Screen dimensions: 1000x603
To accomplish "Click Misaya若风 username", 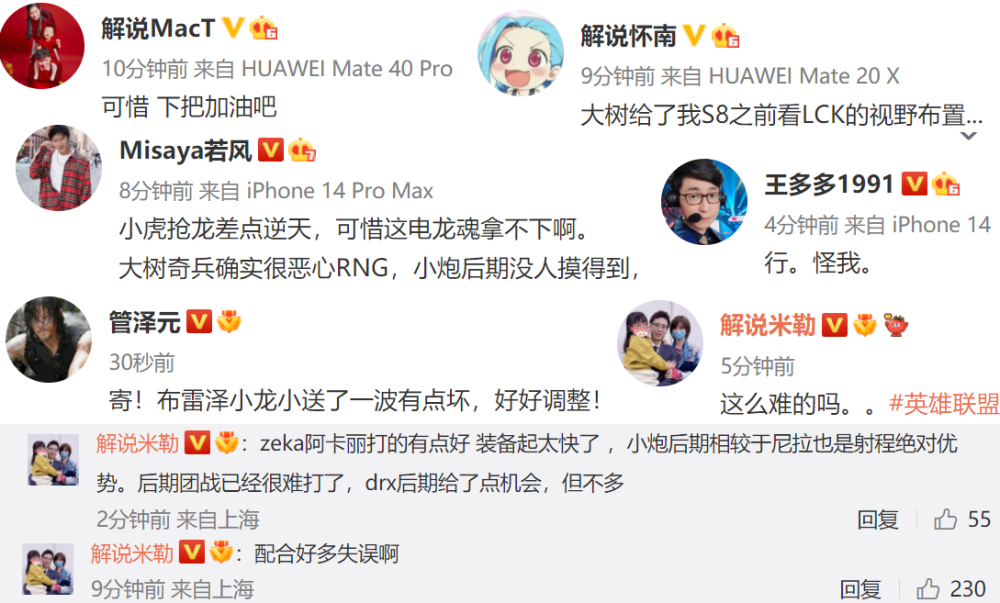I will pos(186,150).
